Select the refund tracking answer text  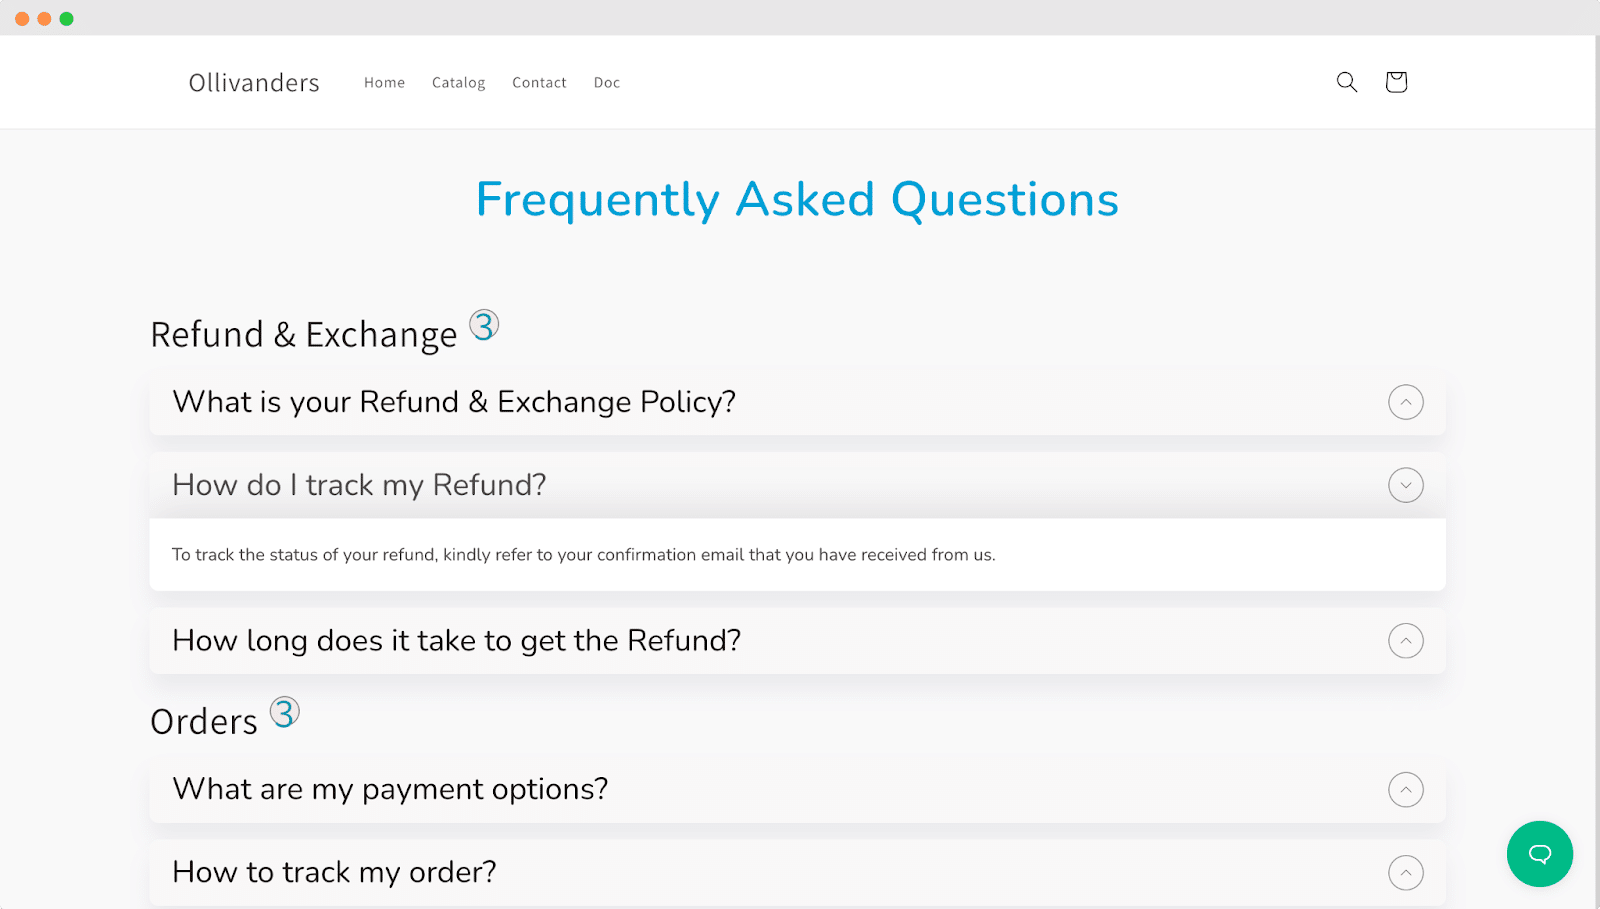pyautogui.click(x=584, y=554)
